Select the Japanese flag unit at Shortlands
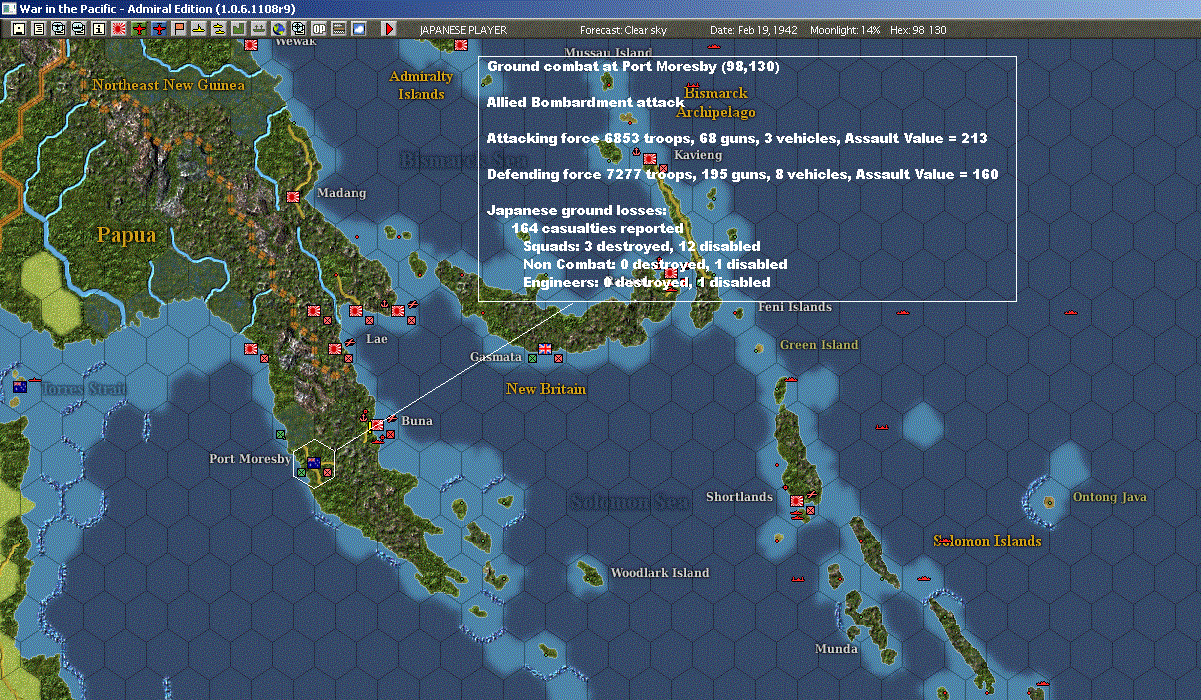The image size is (1201, 700). click(x=797, y=501)
